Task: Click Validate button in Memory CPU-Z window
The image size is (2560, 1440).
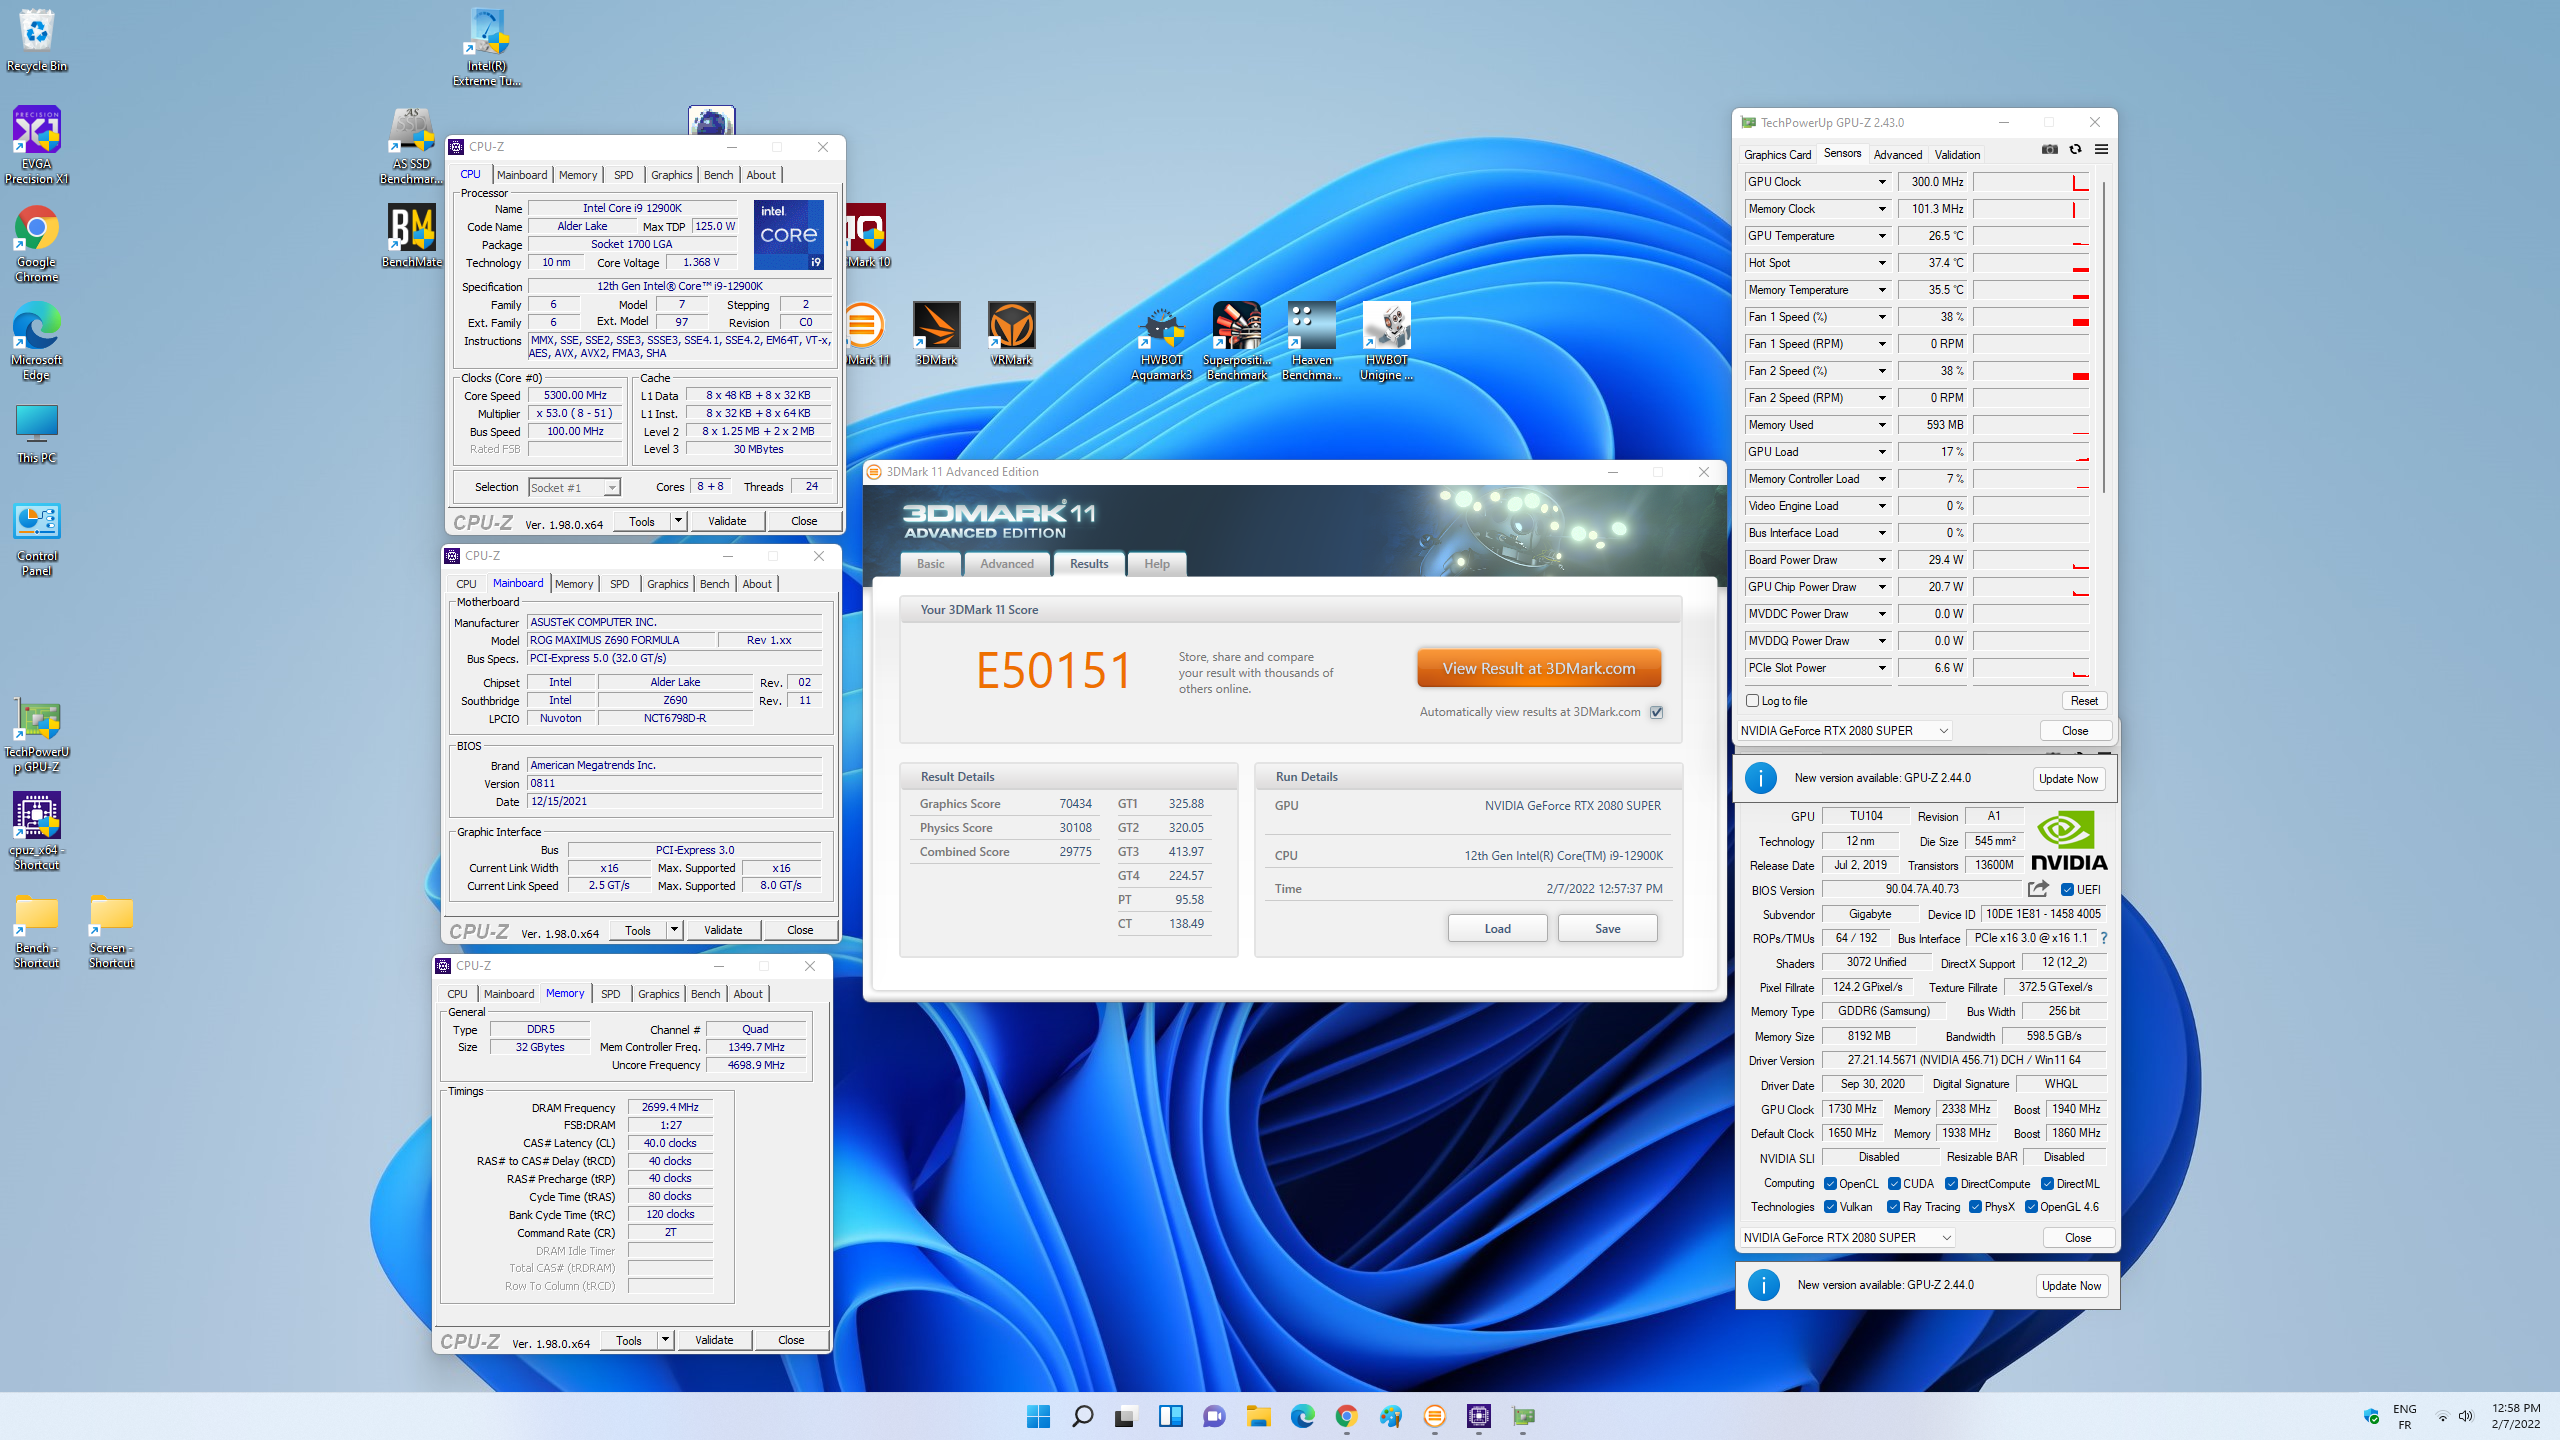Action: pos(714,1340)
